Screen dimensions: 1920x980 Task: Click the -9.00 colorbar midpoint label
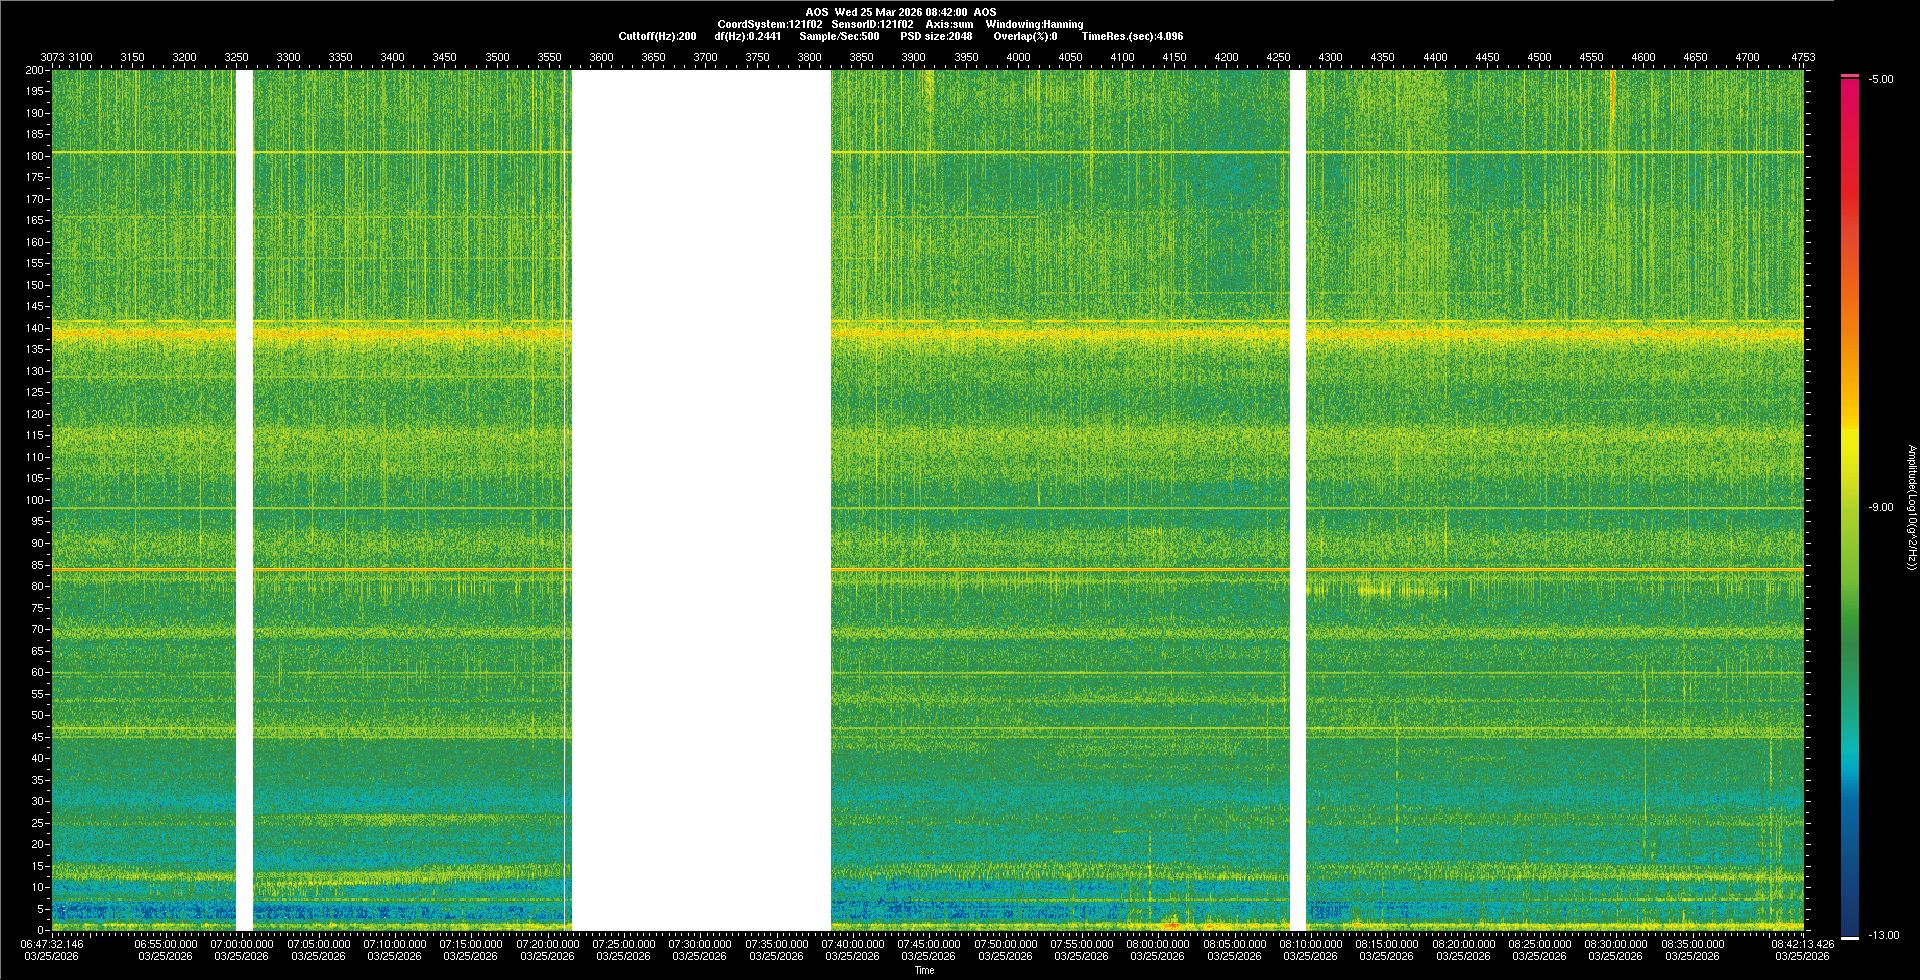click(x=1881, y=507)
